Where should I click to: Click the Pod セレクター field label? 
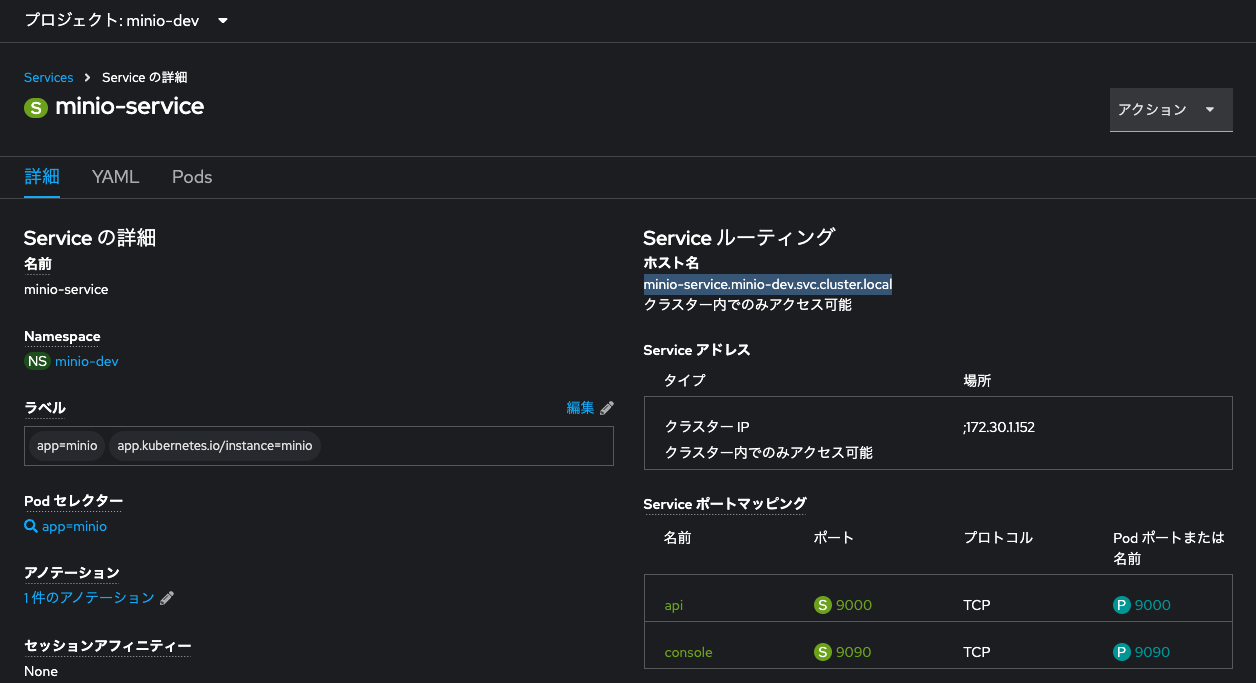point(74,500)
